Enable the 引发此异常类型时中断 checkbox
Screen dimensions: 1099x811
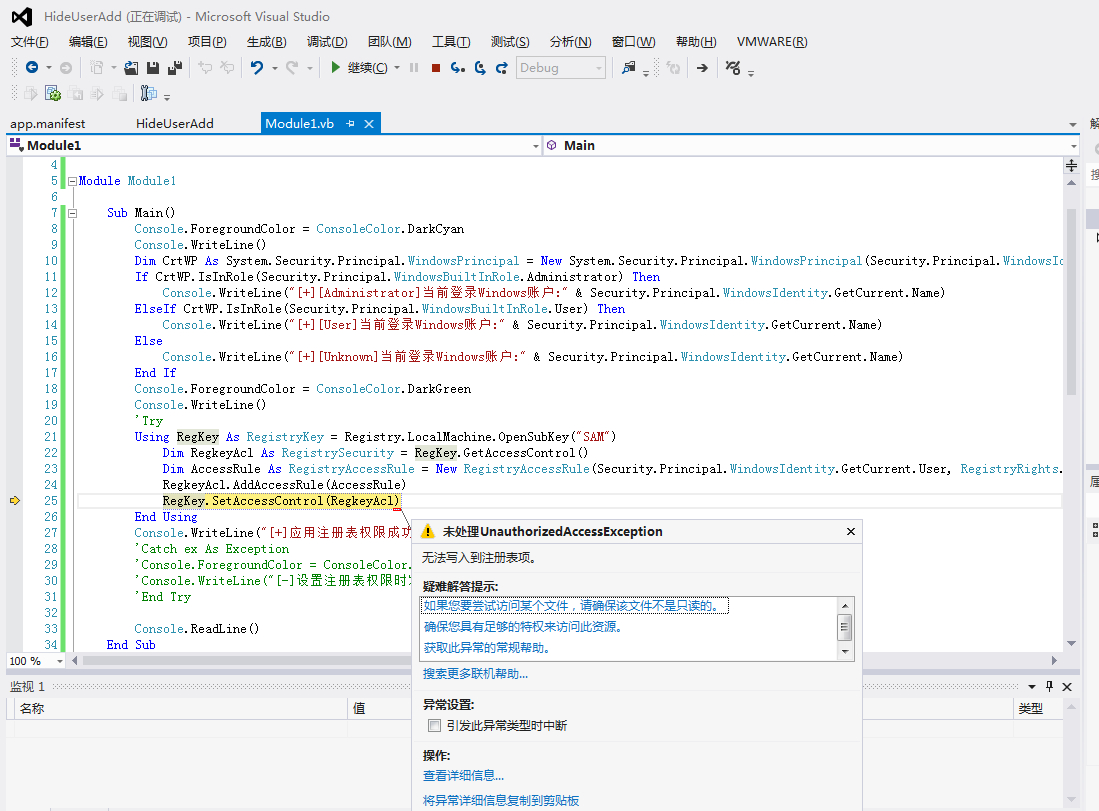(434, 725)
